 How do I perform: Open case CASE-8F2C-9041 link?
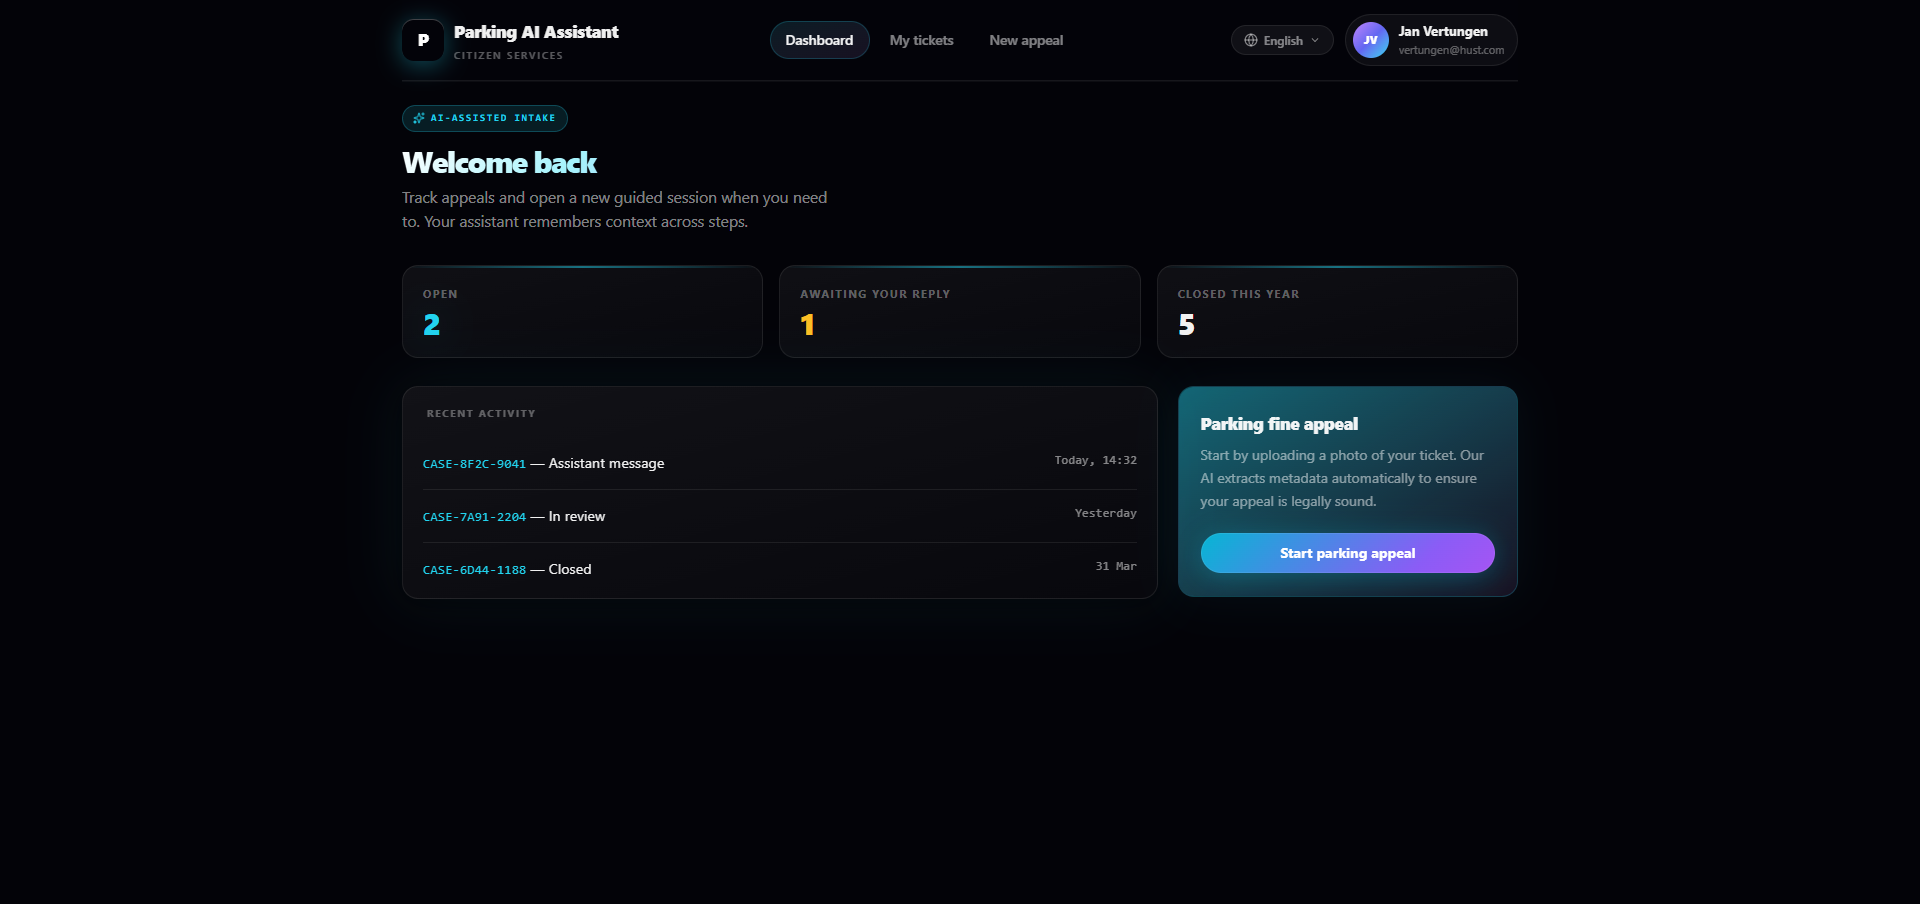[x=474, y=464]
